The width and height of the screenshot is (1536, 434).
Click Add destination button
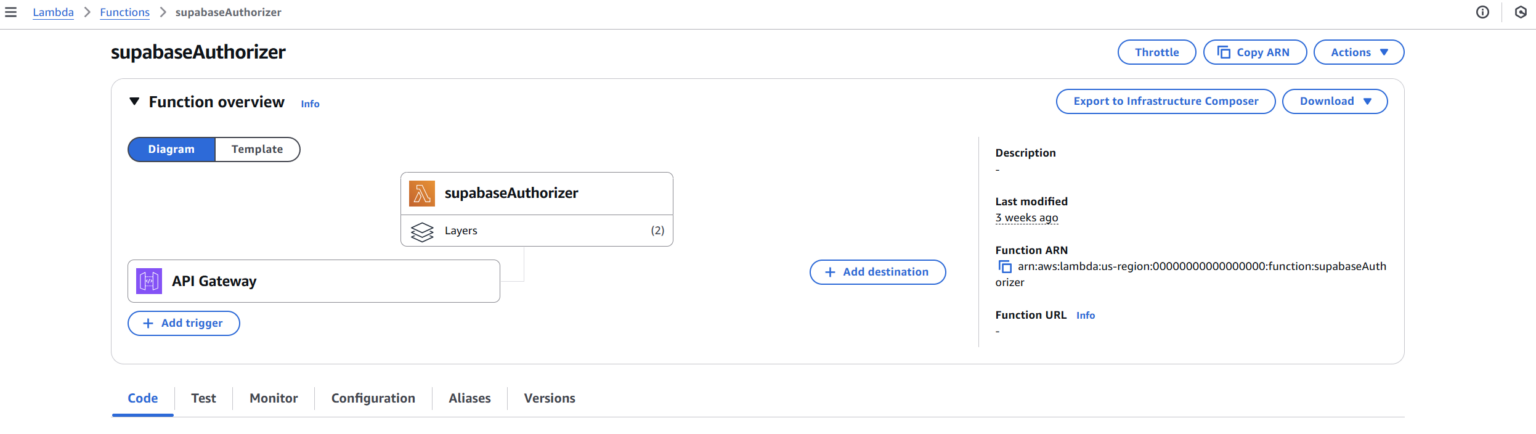pos(877,272)
